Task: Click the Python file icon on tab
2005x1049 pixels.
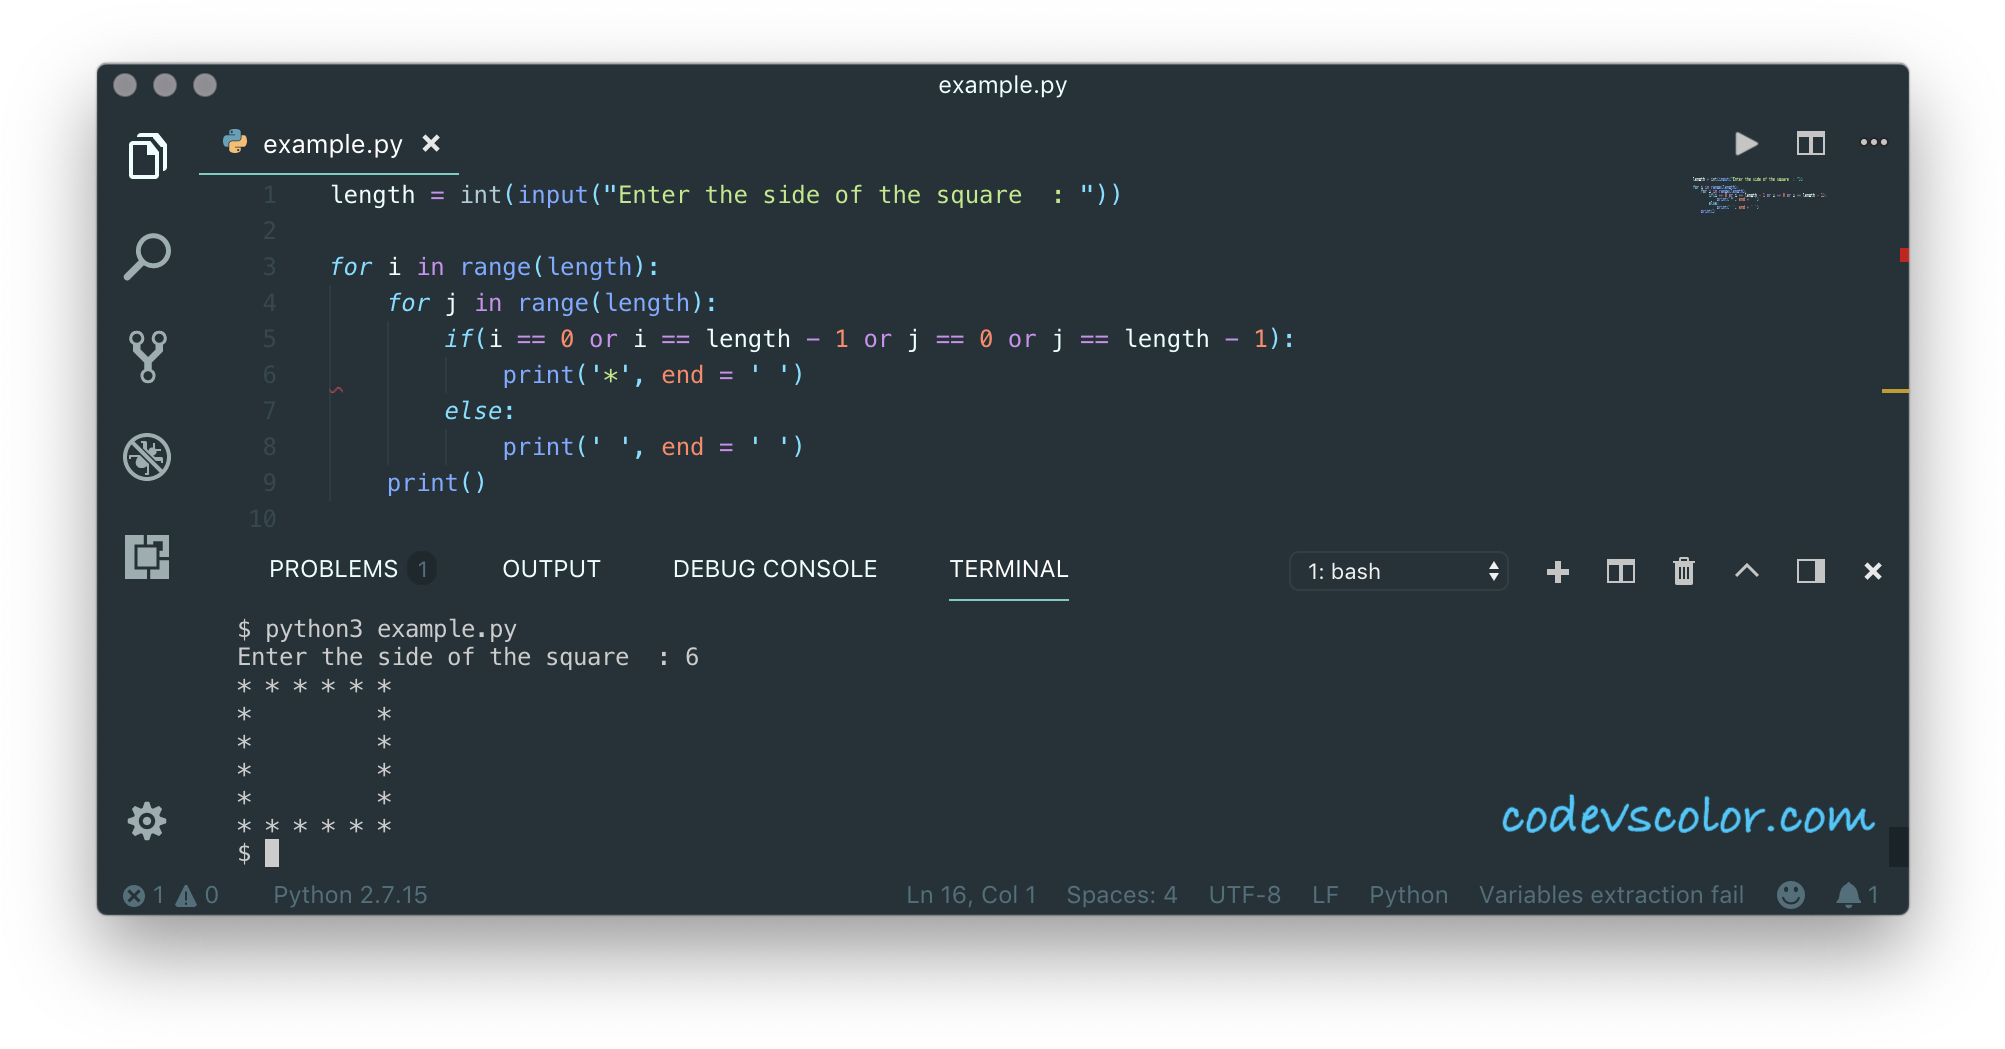Action: pos(236,143)
